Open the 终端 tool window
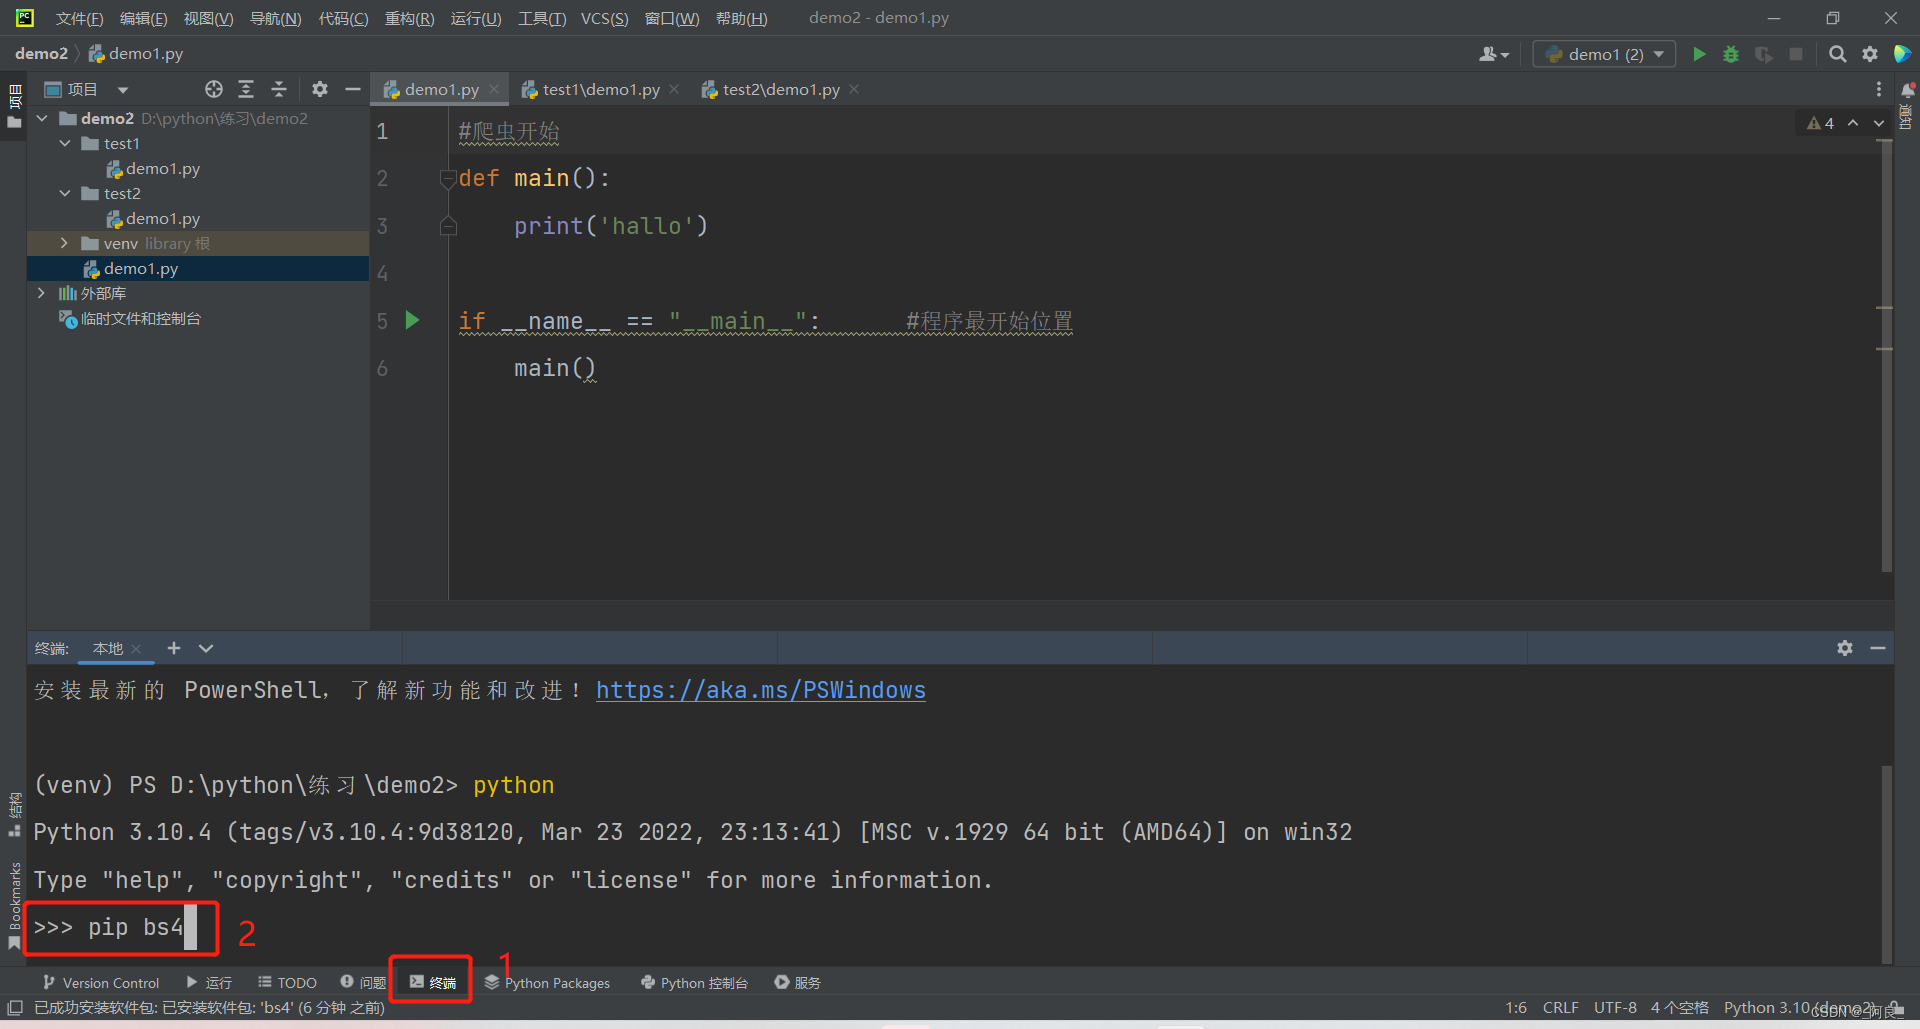Image resolution: width=1920 pixels, height=1029 pixels. 433,983
